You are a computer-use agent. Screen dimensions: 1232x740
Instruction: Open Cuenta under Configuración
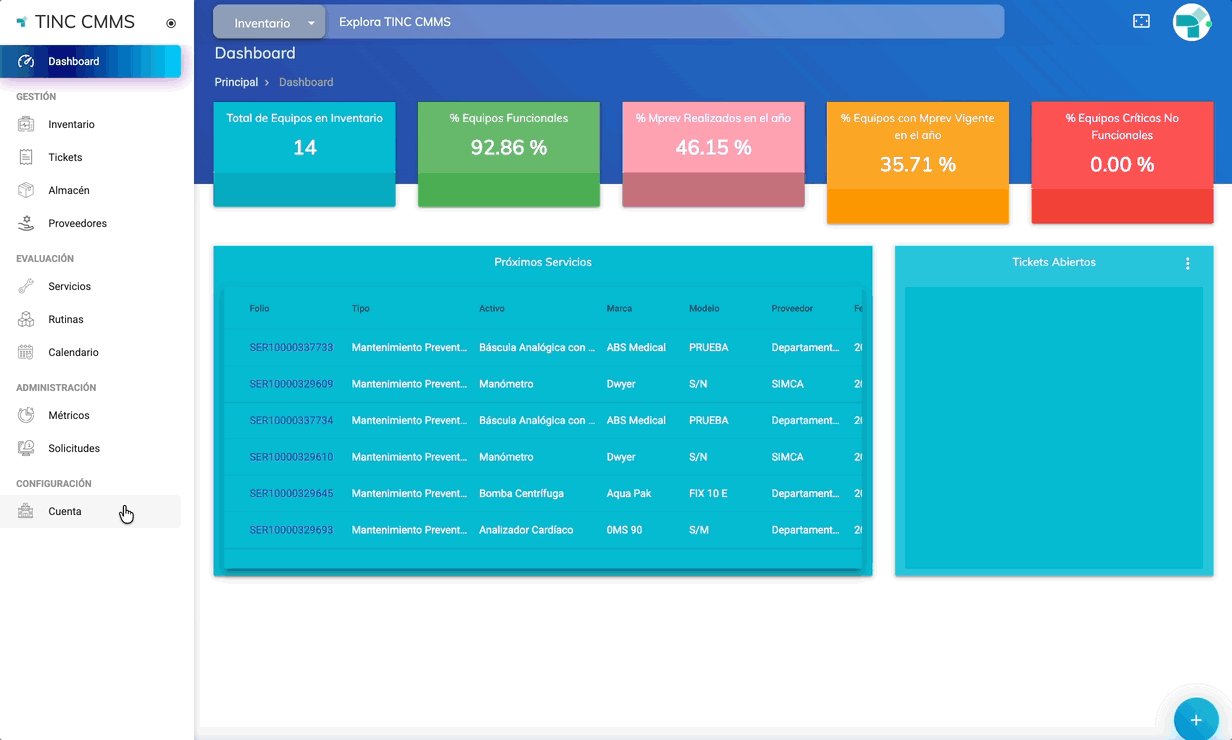(x=65, y=512)
